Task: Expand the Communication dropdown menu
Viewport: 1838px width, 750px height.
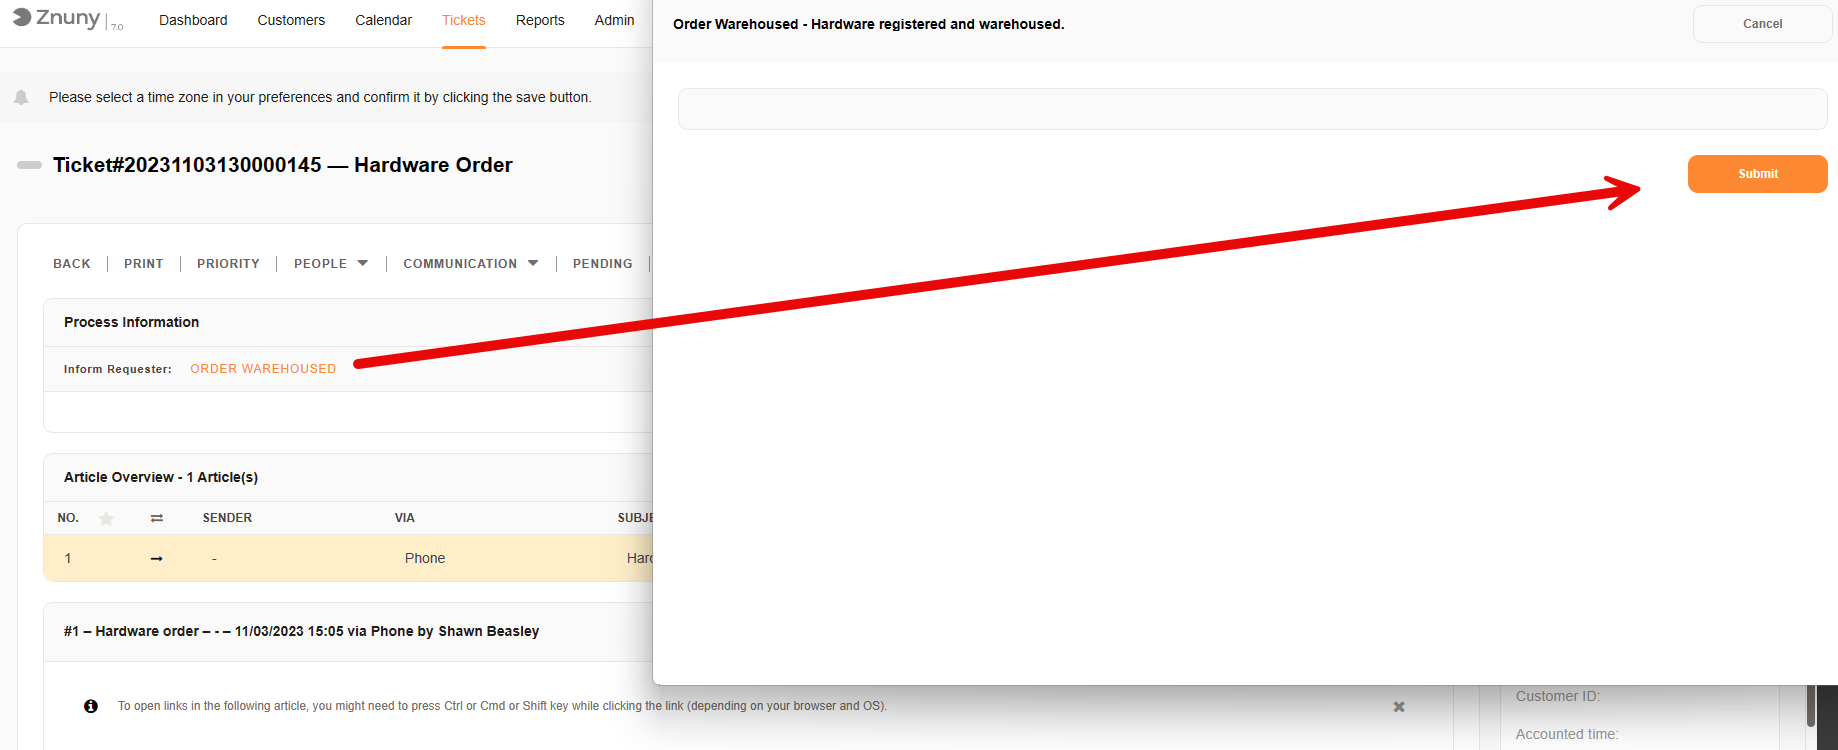Action: (470, 264)
